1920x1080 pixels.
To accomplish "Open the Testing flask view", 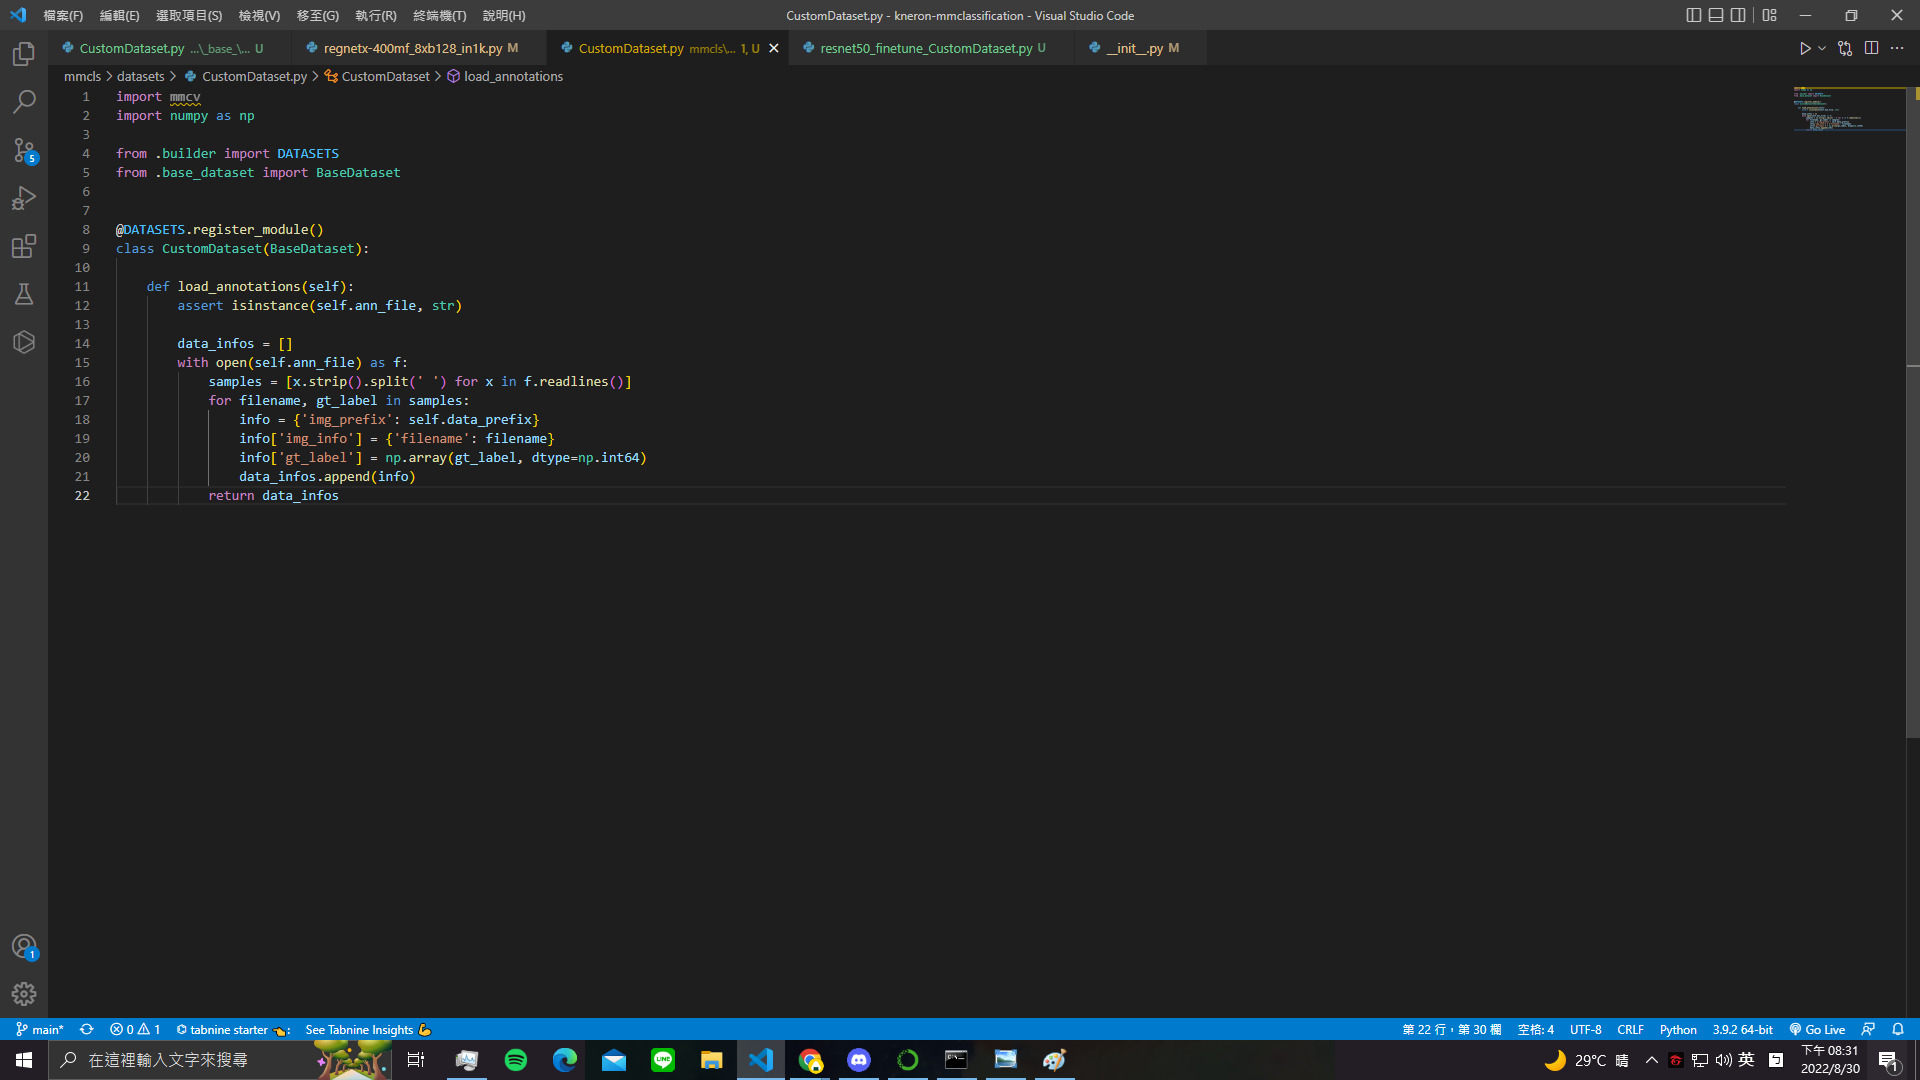I will point(24,294).
